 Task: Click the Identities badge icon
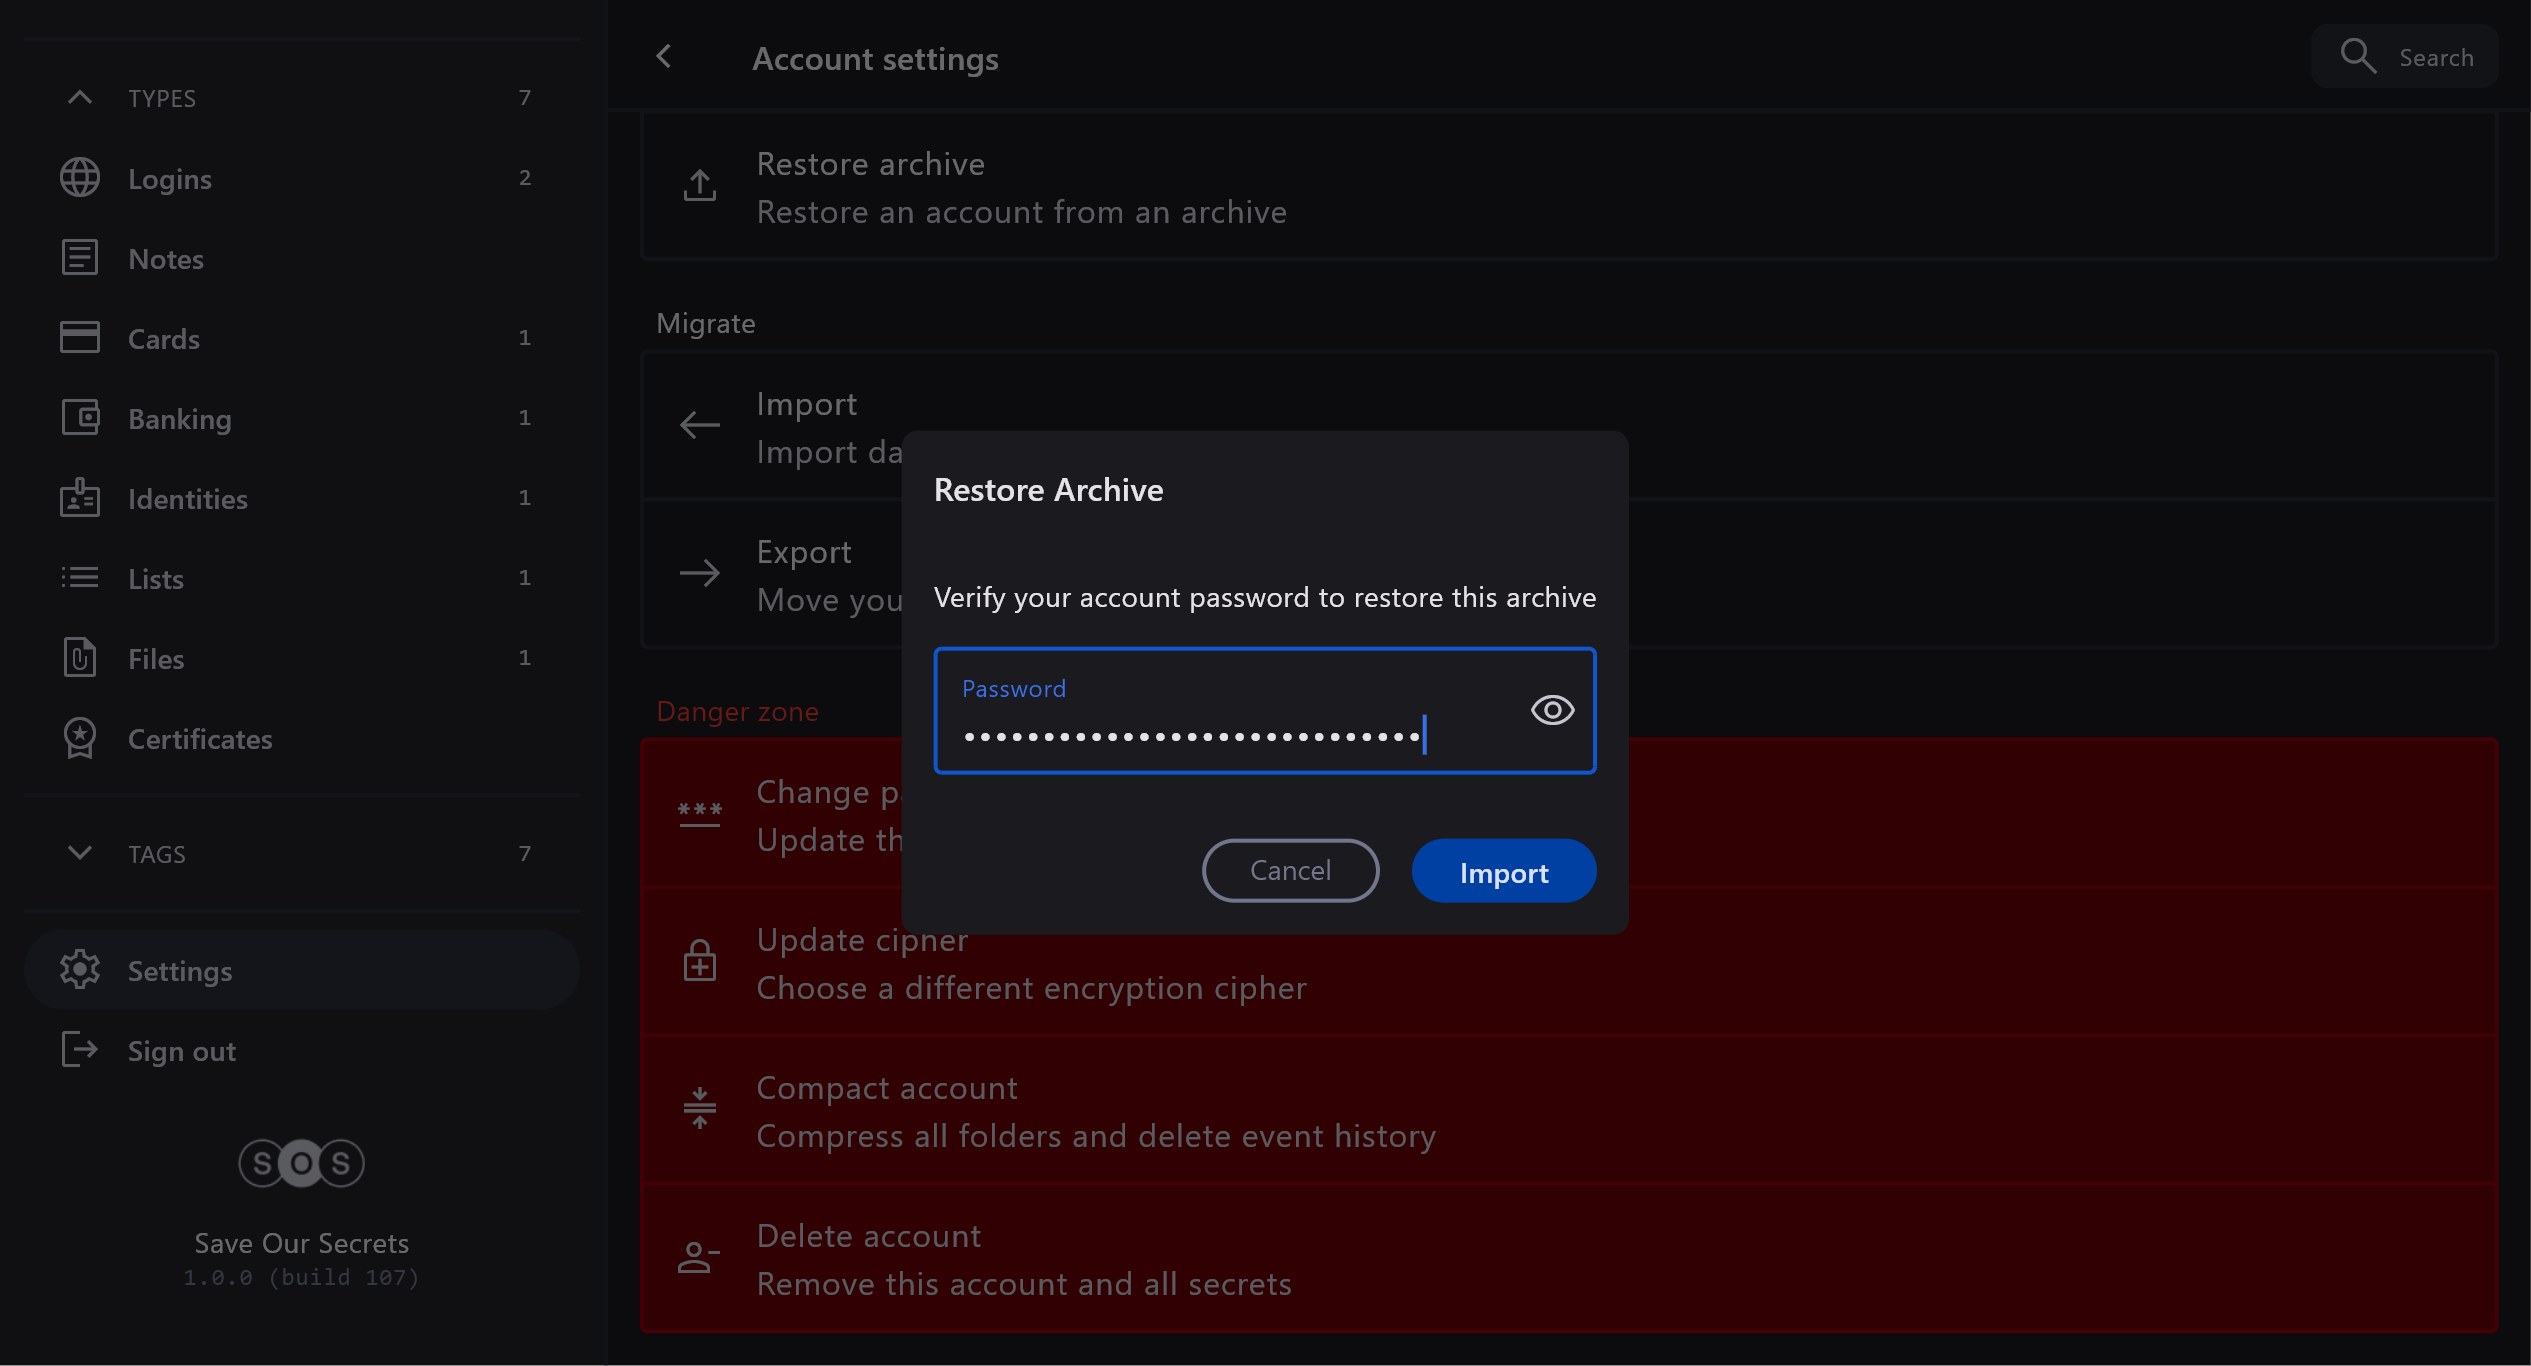80,498
